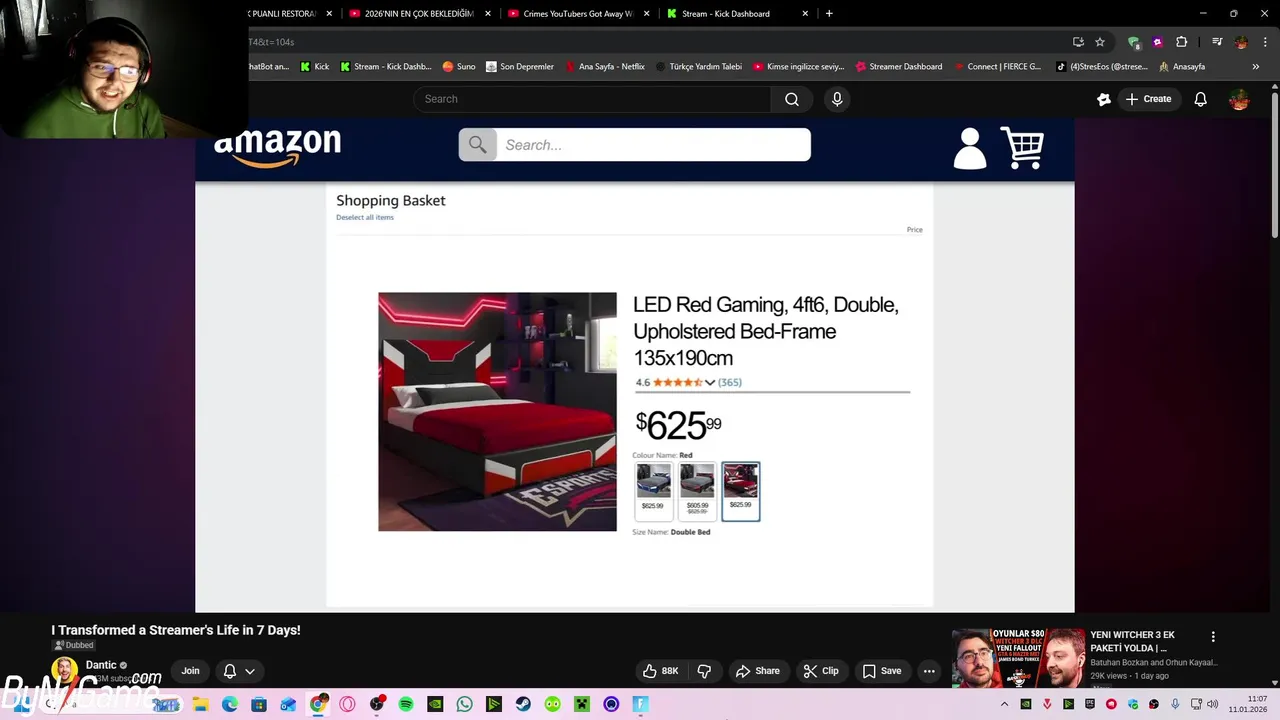1280x720 pixels.
Task: Click the Dantic channel avatar
Action: (x=64, y=670)
